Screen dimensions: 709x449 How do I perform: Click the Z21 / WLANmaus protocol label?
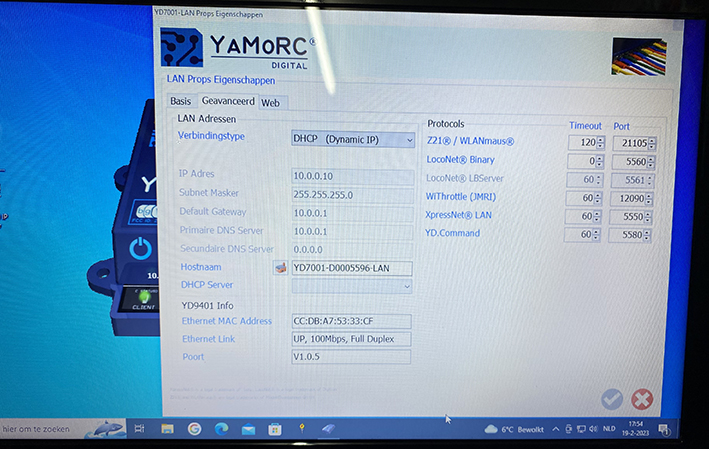click(x=470, y=141)
